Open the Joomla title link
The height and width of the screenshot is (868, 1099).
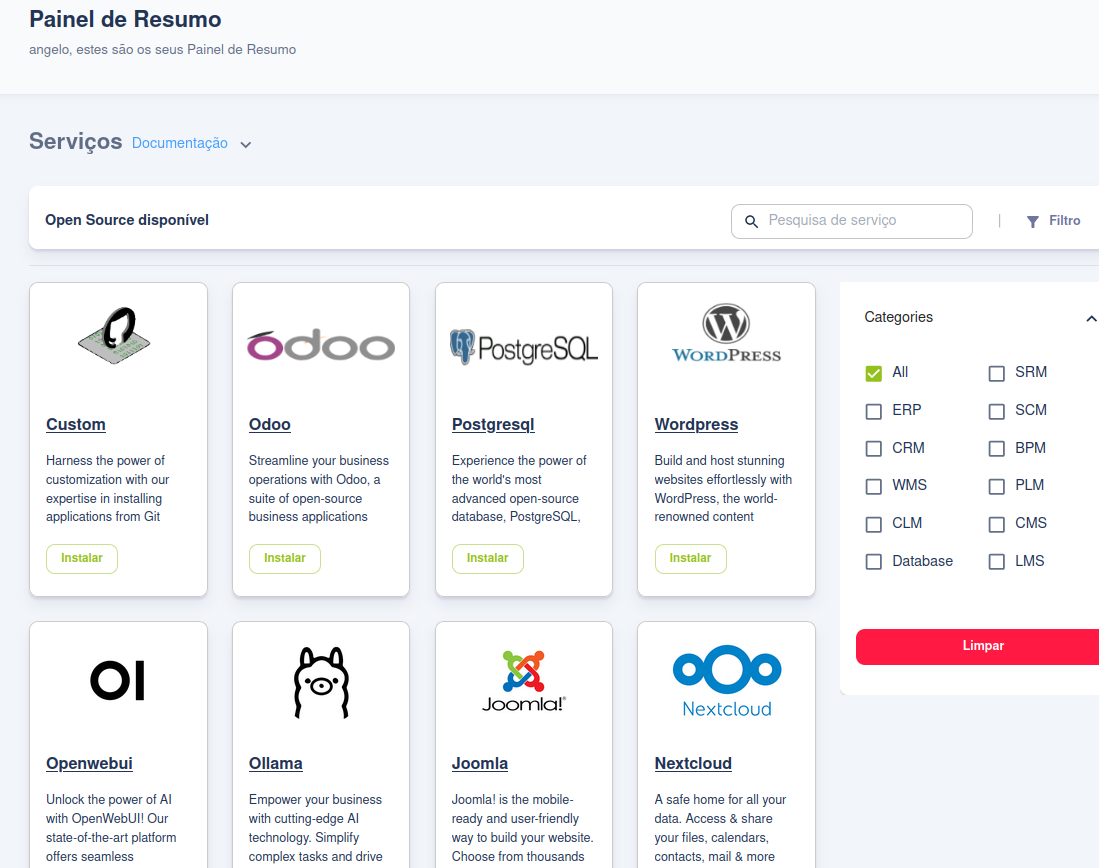pyautogui.click(x=479, y=764)
